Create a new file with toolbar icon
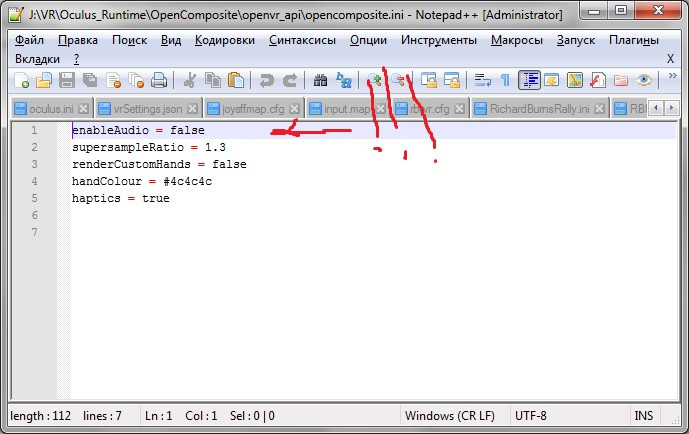 point(21,80)
